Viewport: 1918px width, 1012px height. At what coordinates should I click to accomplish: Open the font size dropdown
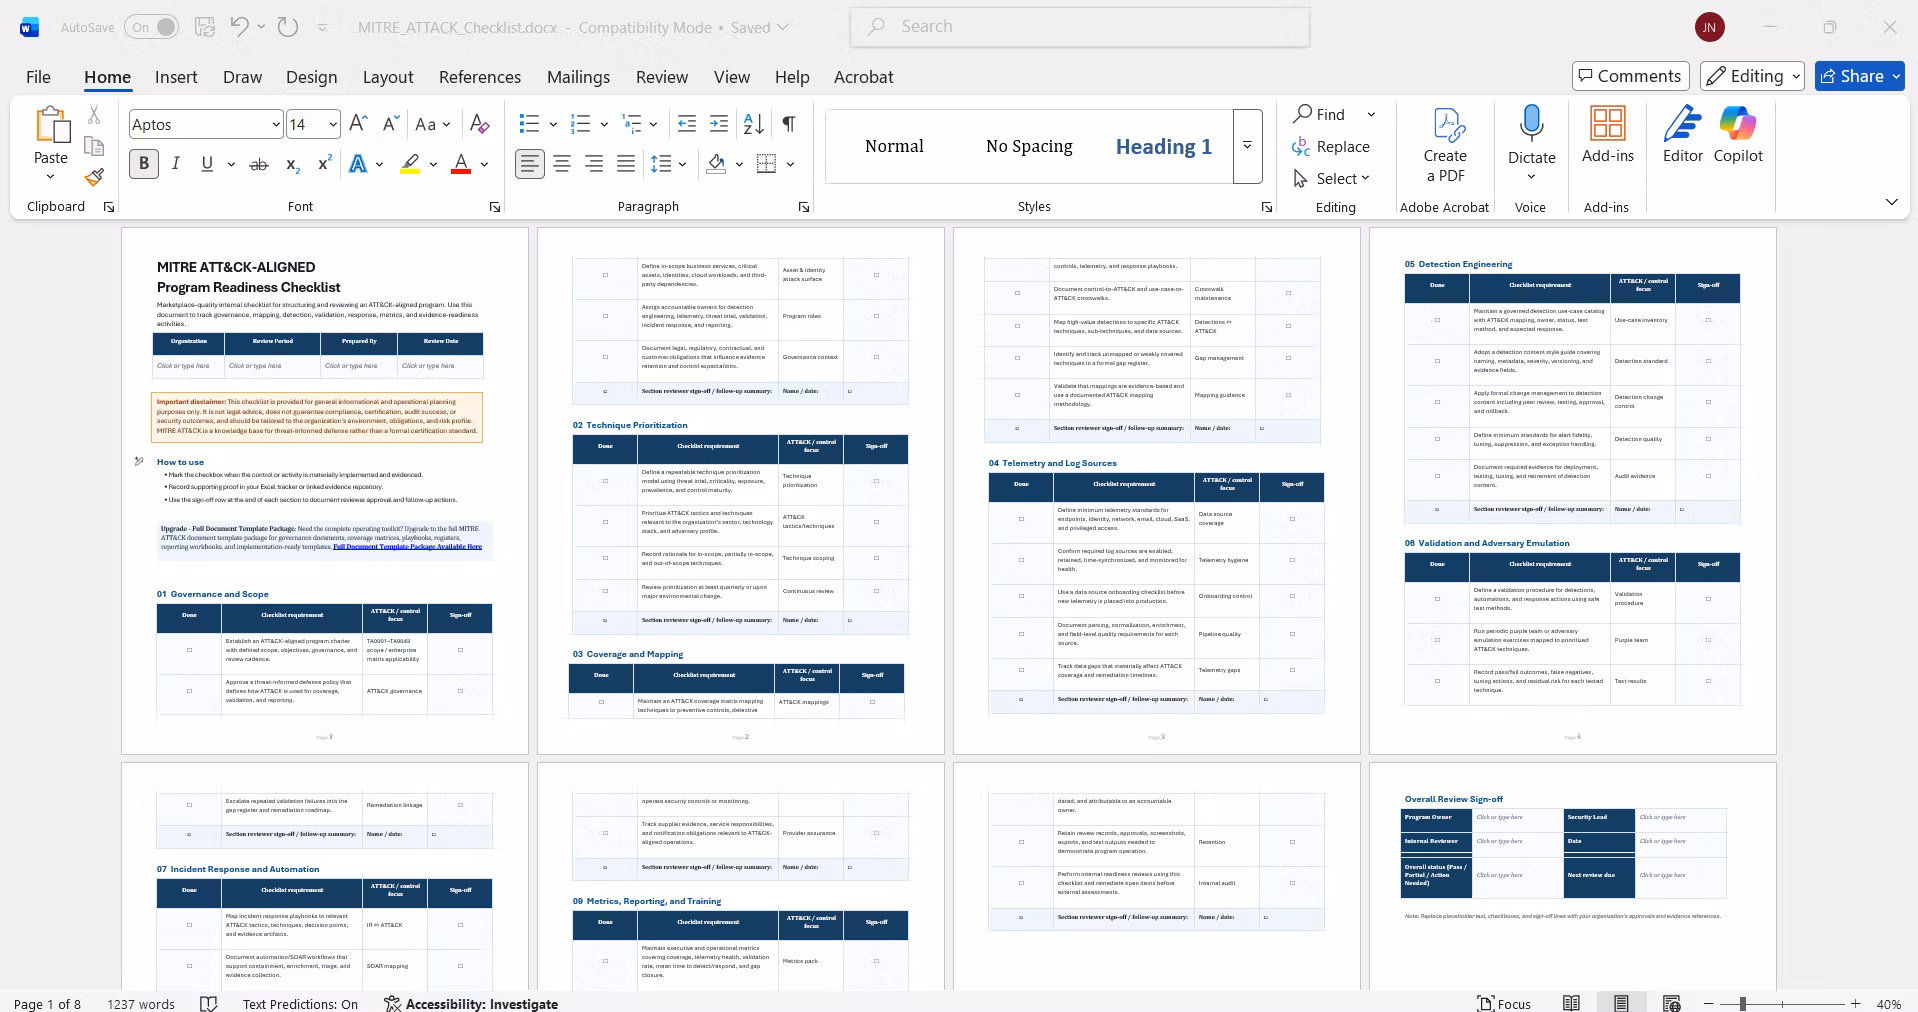tap(333, 124)
